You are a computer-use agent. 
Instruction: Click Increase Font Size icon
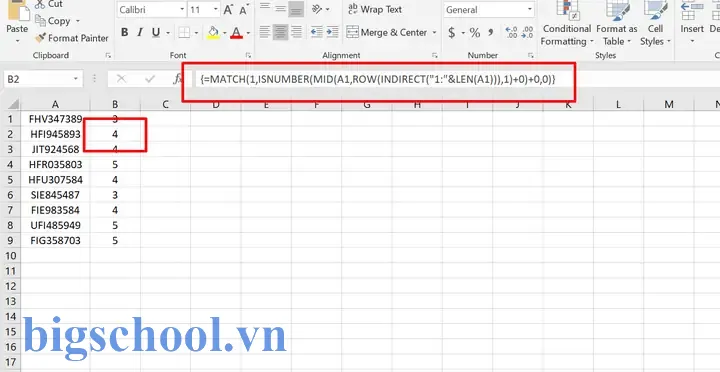pyautogui.click(x=228, y=10)
